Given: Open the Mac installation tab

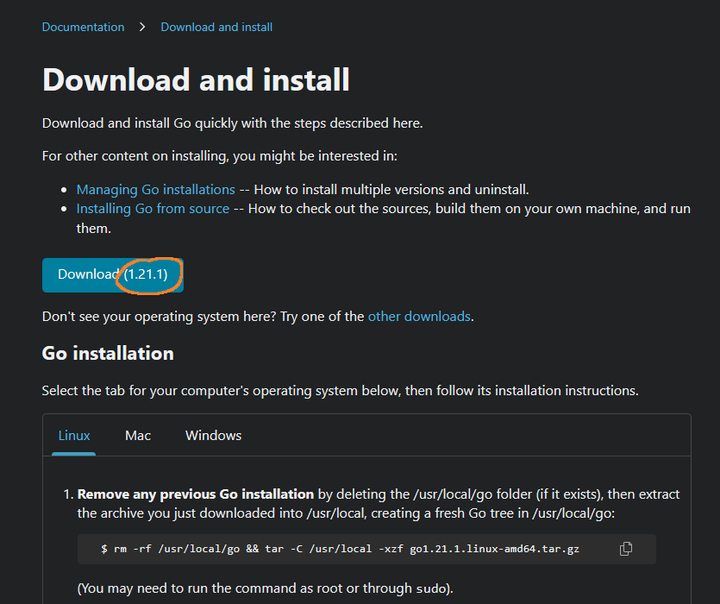Looking at the screenshot, I should 138,436.
